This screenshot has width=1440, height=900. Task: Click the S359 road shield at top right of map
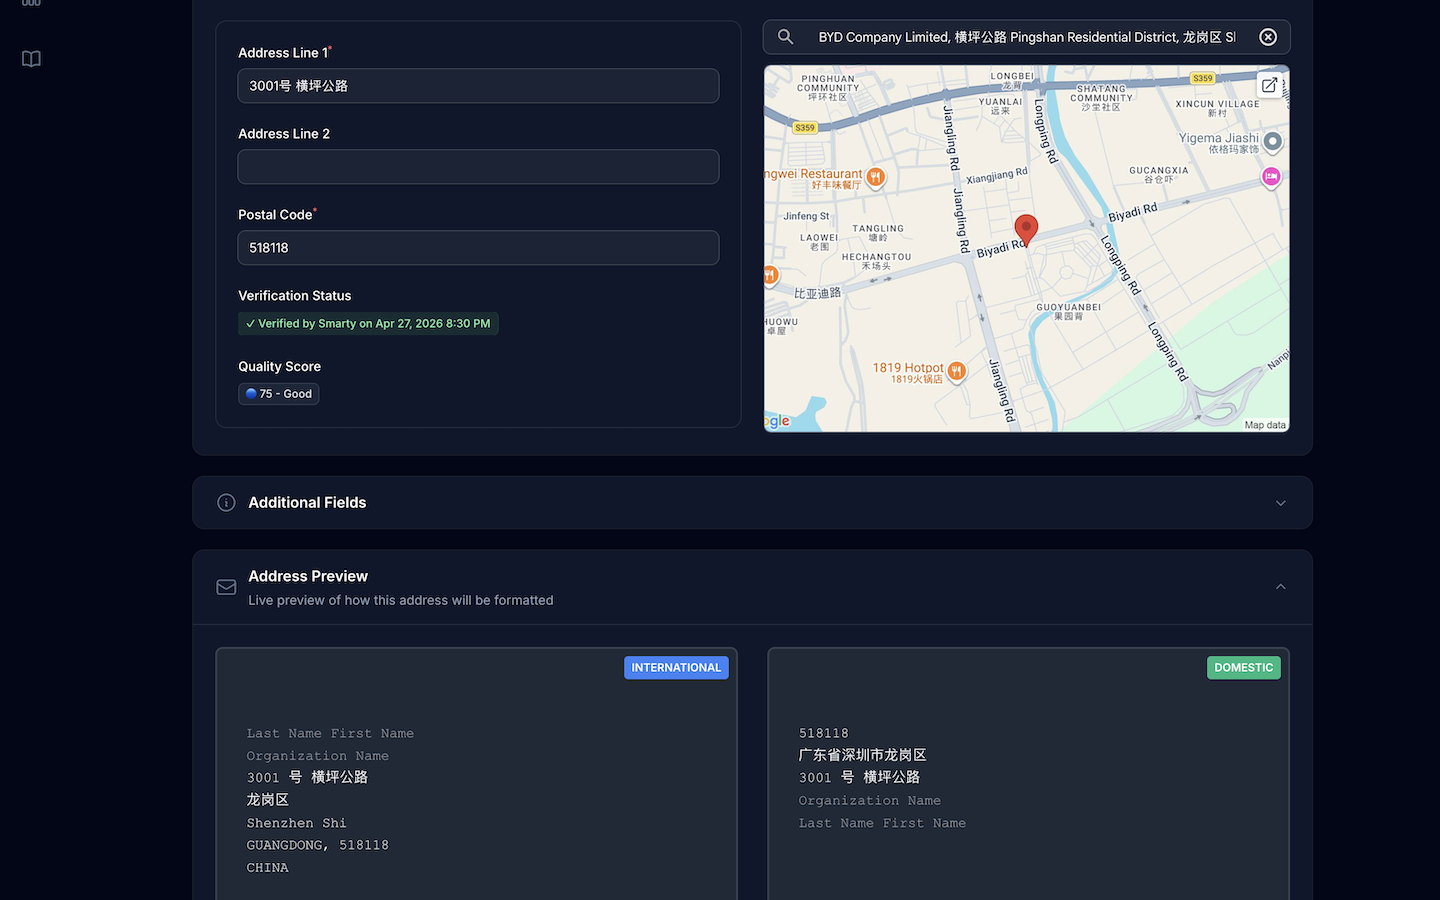point(1203,78)
